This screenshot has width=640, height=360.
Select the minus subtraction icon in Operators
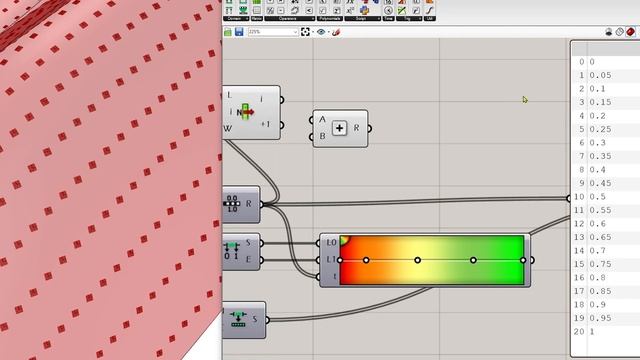tap(281, 10)
